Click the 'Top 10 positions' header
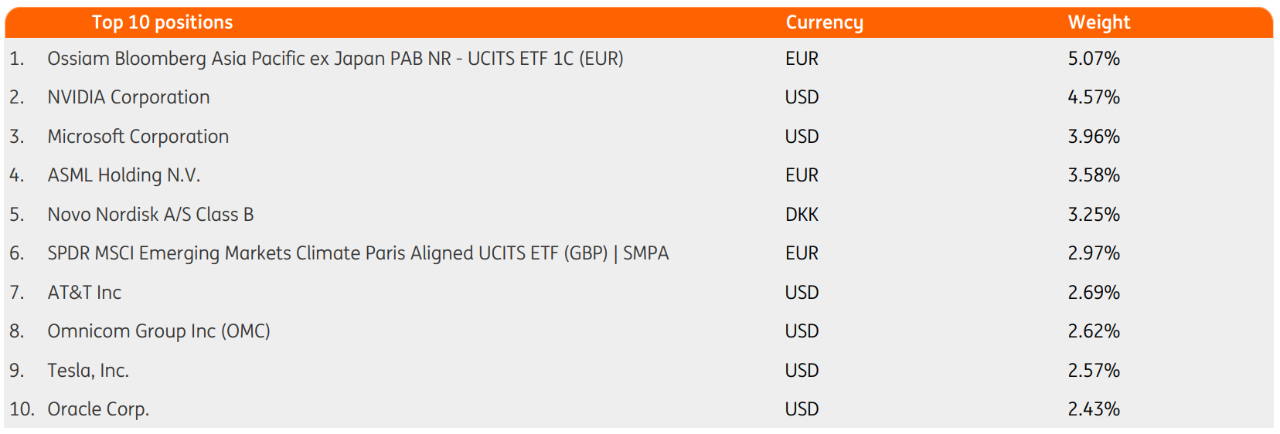Viewport: 1280px width, 434px height. (162, 22)
